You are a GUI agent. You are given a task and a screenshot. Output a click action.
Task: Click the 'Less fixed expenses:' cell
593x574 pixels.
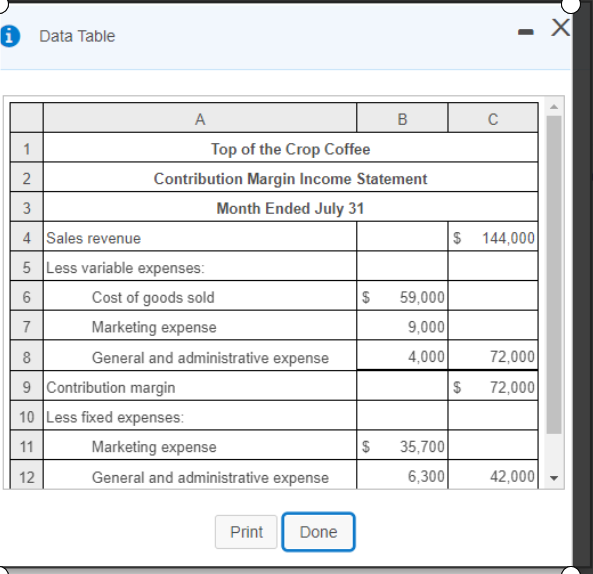point(200,416)
